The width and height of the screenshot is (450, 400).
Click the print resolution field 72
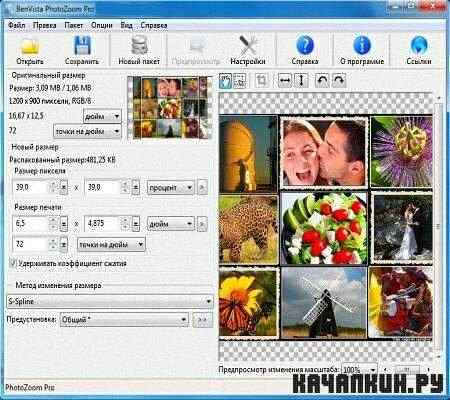pyautogui.click(x=31, y=244)
